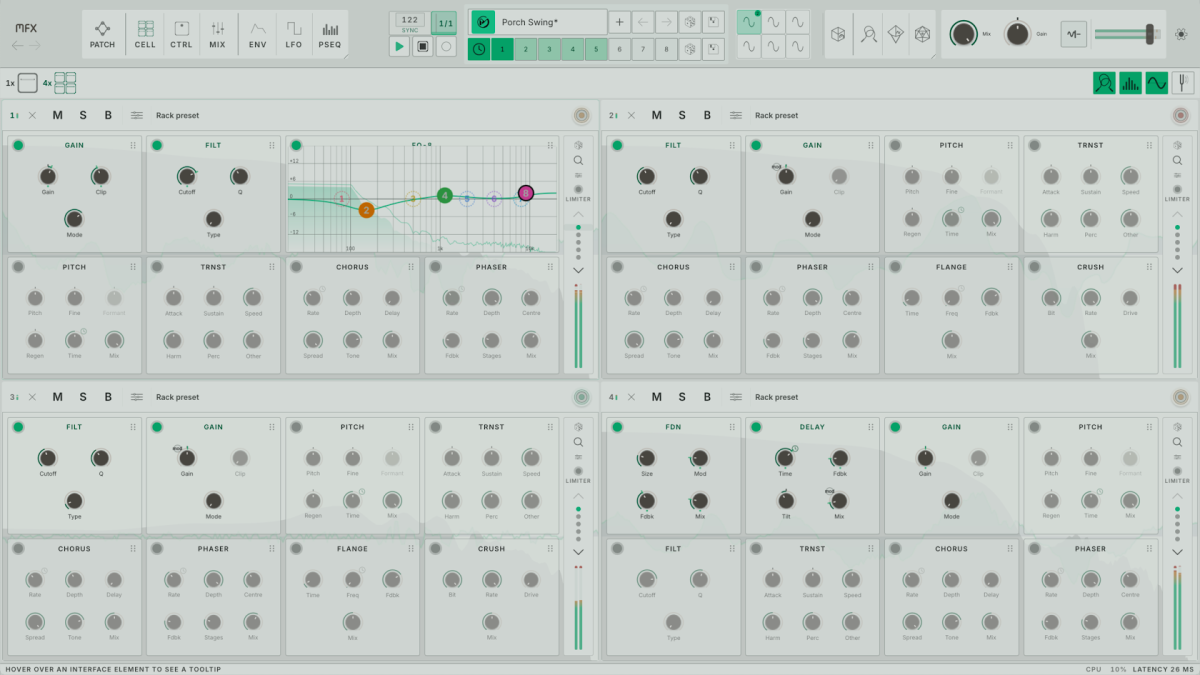Image resolution: width=1200 pixels, height=675 pixels.
Task: Toggle rack 1 GAIN module power
Action: [18, 145]
